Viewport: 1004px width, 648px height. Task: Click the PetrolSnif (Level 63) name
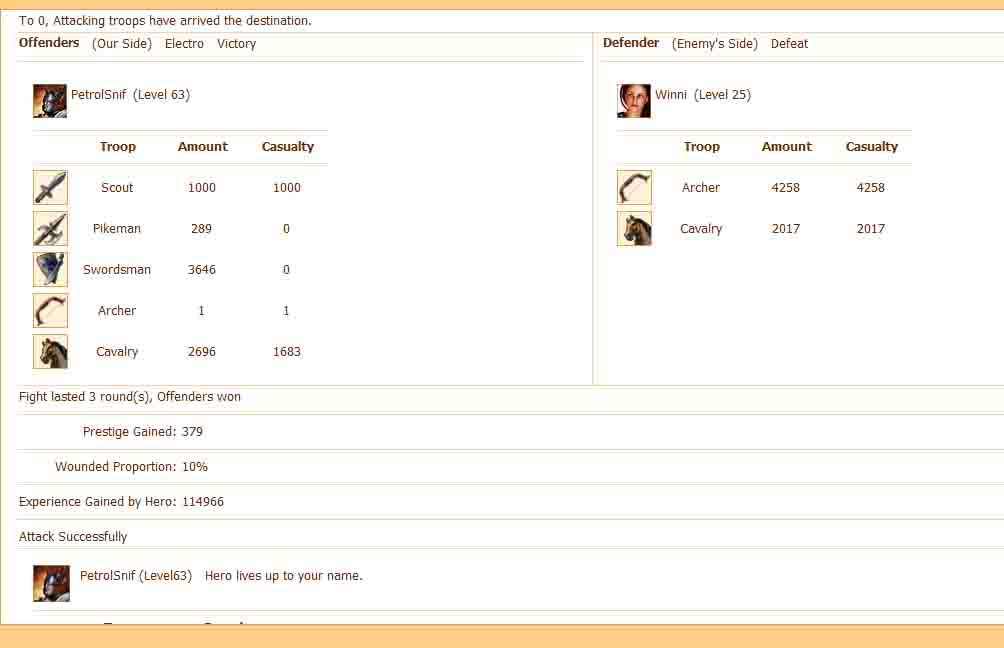coord(130,95)
